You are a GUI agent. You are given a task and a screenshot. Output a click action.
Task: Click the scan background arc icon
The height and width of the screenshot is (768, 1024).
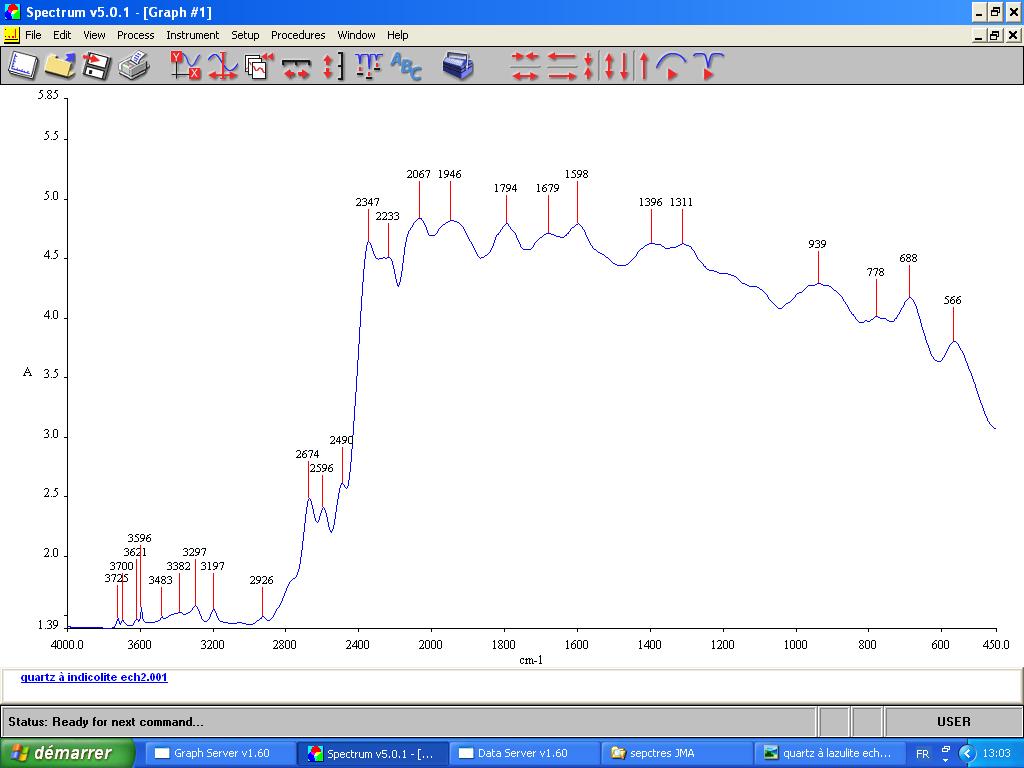671,66
